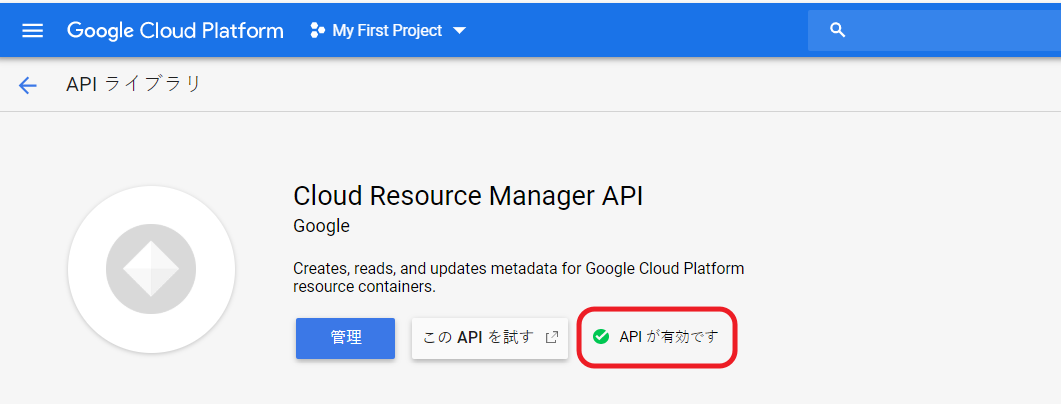Open the My First Project selector
The width and height of the screenshot is (1061, 414).
[387, 30]
